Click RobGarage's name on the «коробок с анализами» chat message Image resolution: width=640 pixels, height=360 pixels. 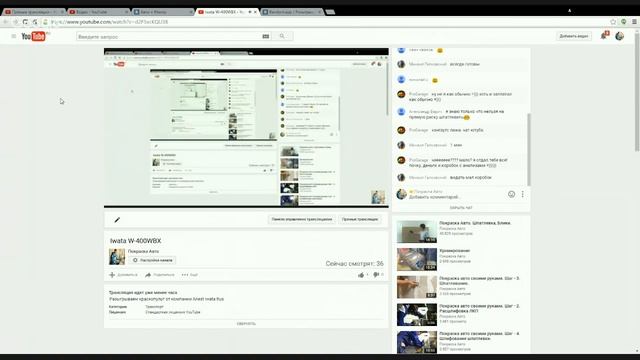point(418,160)
